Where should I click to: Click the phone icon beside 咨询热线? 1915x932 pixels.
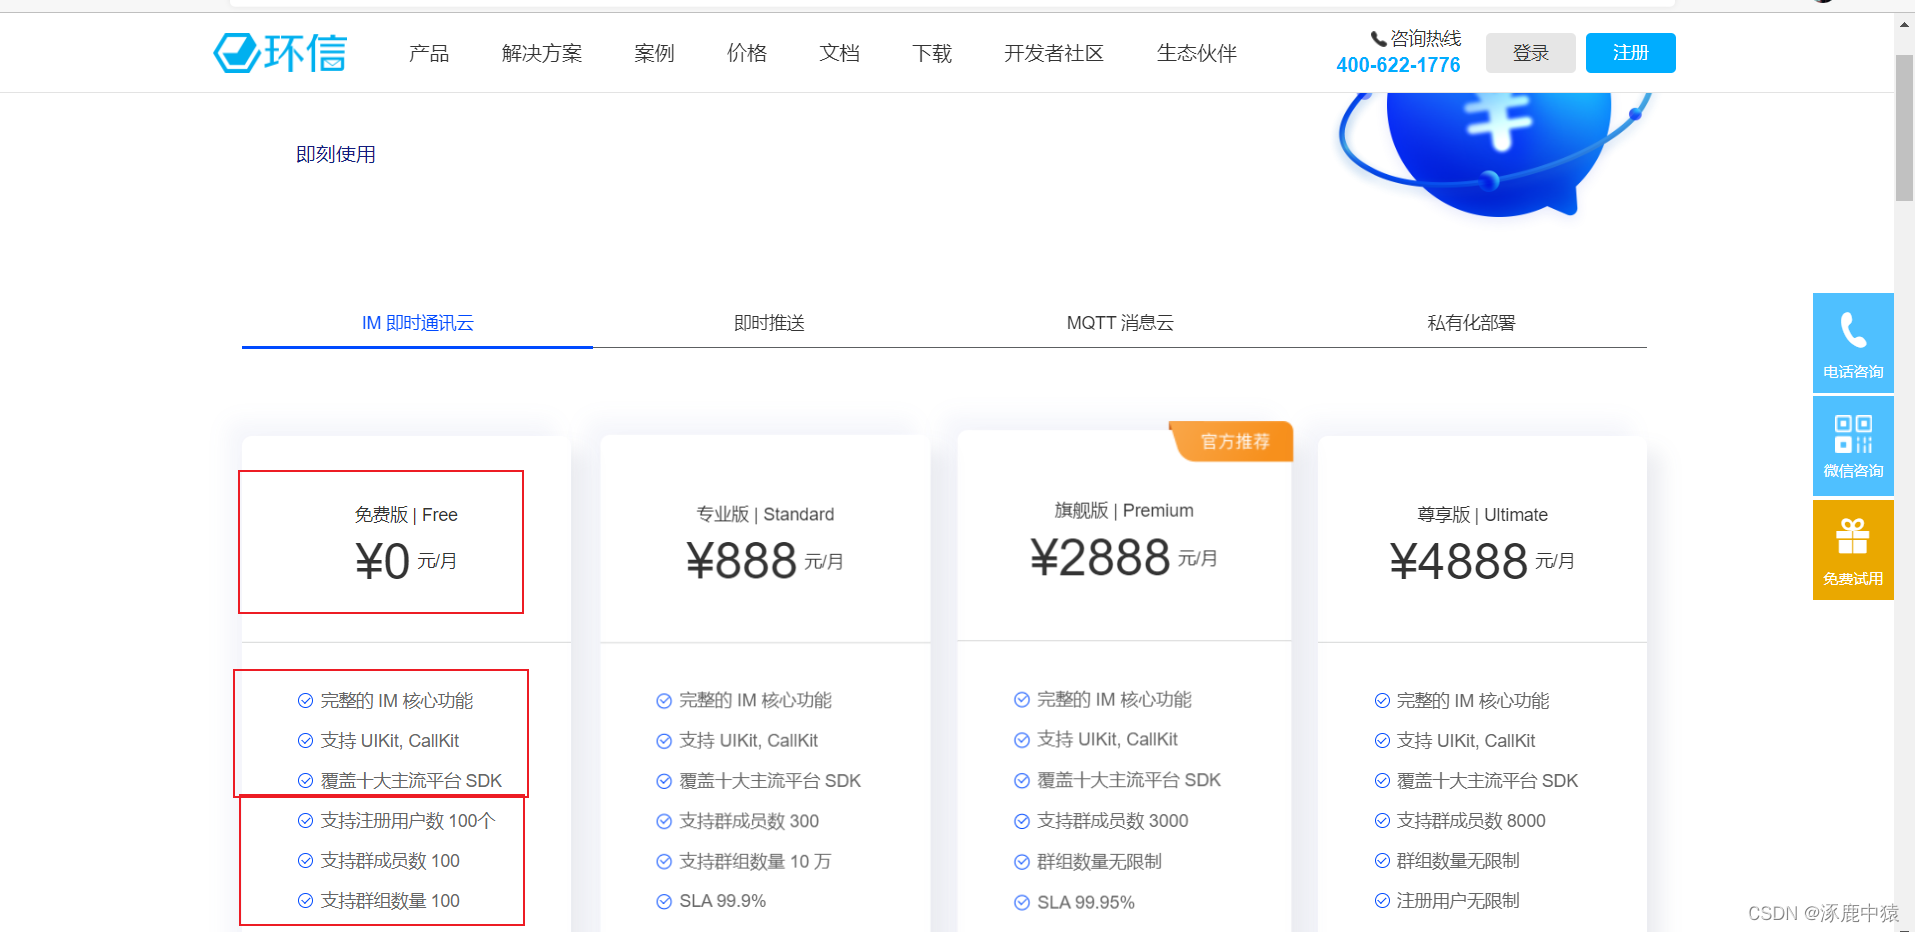click(1378, 39)
